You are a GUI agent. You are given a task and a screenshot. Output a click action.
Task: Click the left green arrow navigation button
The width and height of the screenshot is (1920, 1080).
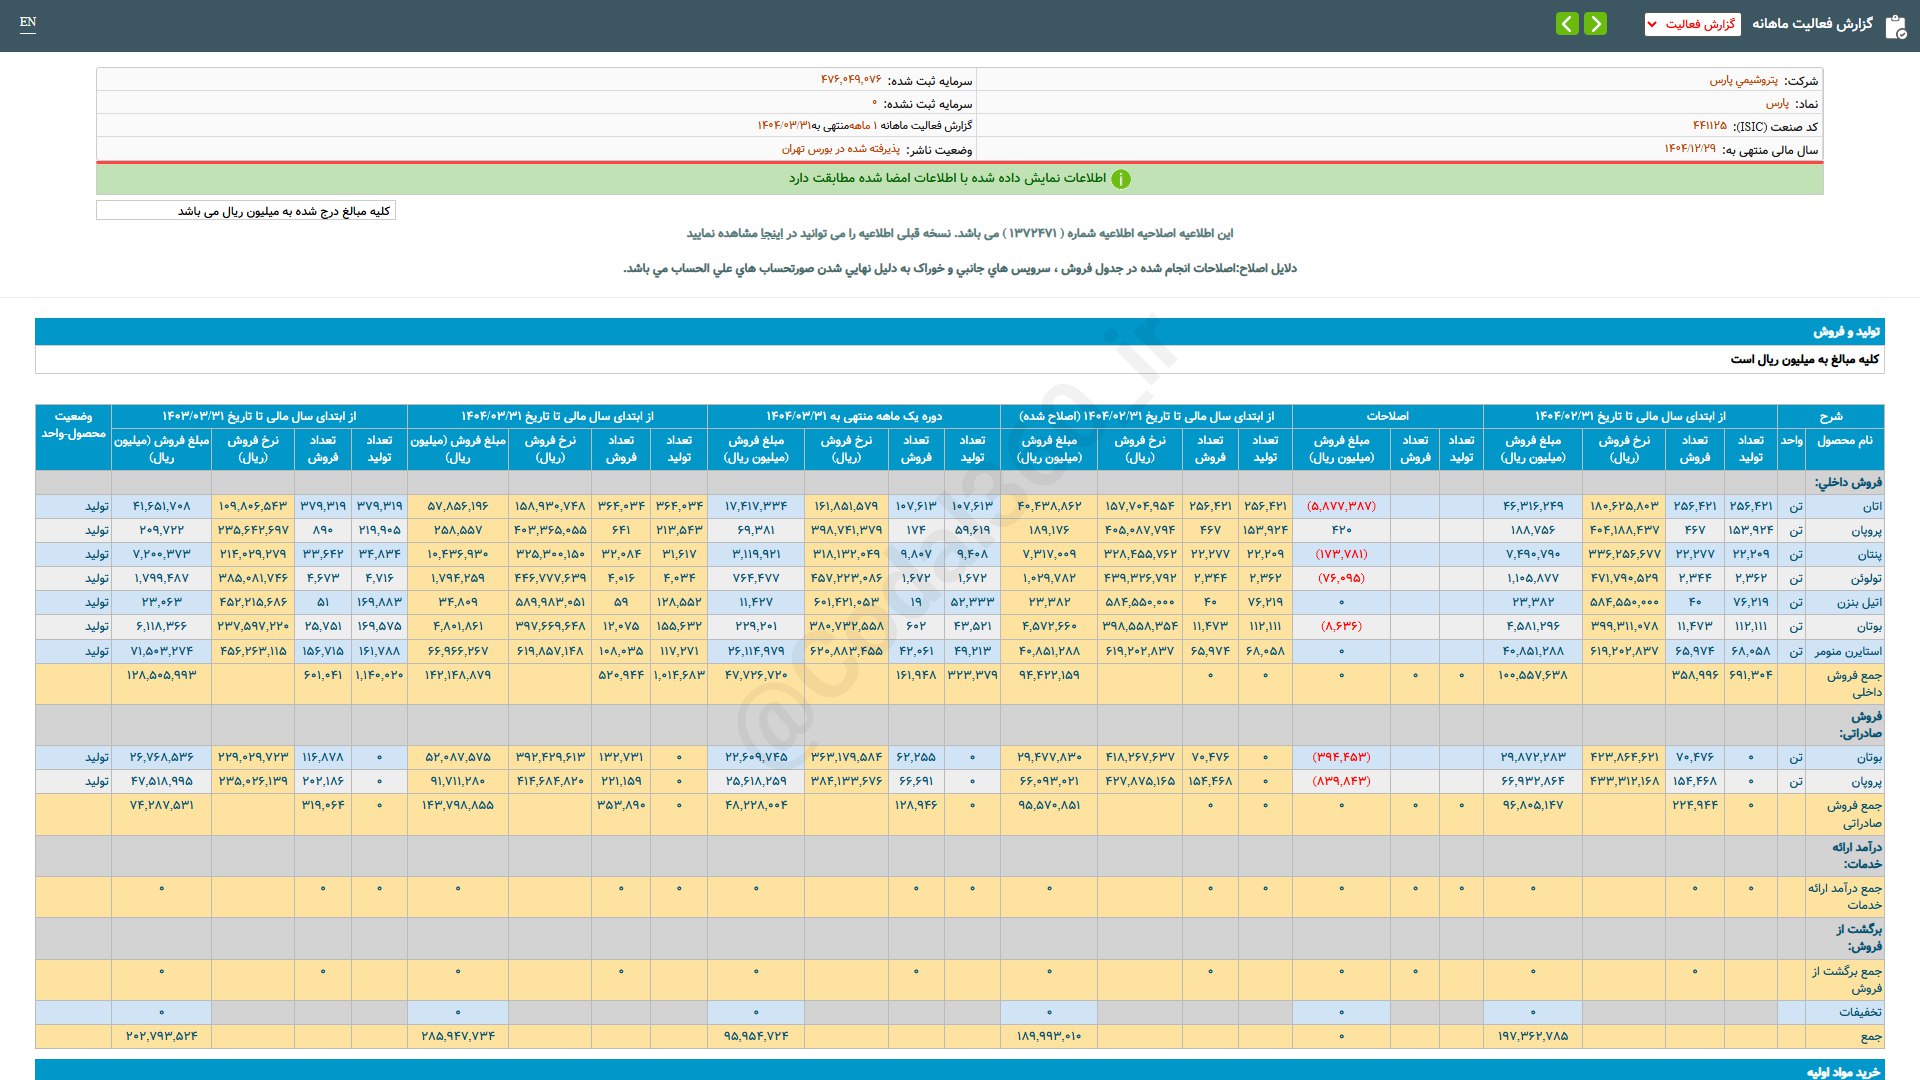click(1568, 23)
